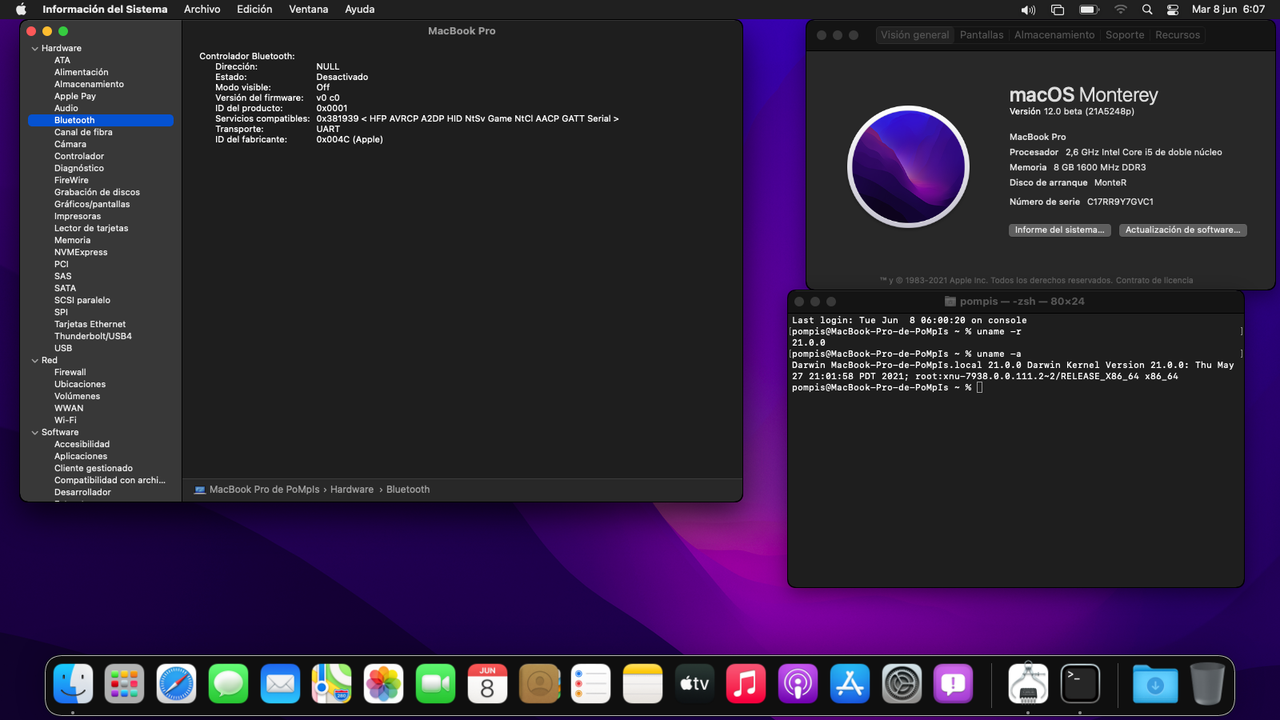Open Contacts app in the Dock
This screenshot has height=720, width=1280.
[540, 684]
